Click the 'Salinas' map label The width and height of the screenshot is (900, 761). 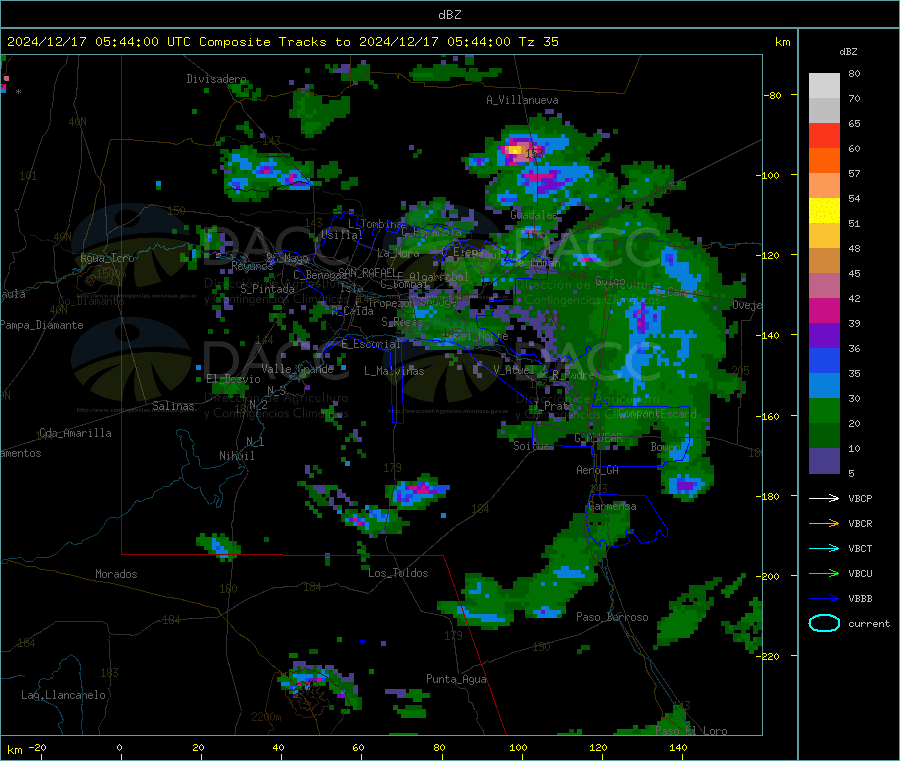[173, 406]
